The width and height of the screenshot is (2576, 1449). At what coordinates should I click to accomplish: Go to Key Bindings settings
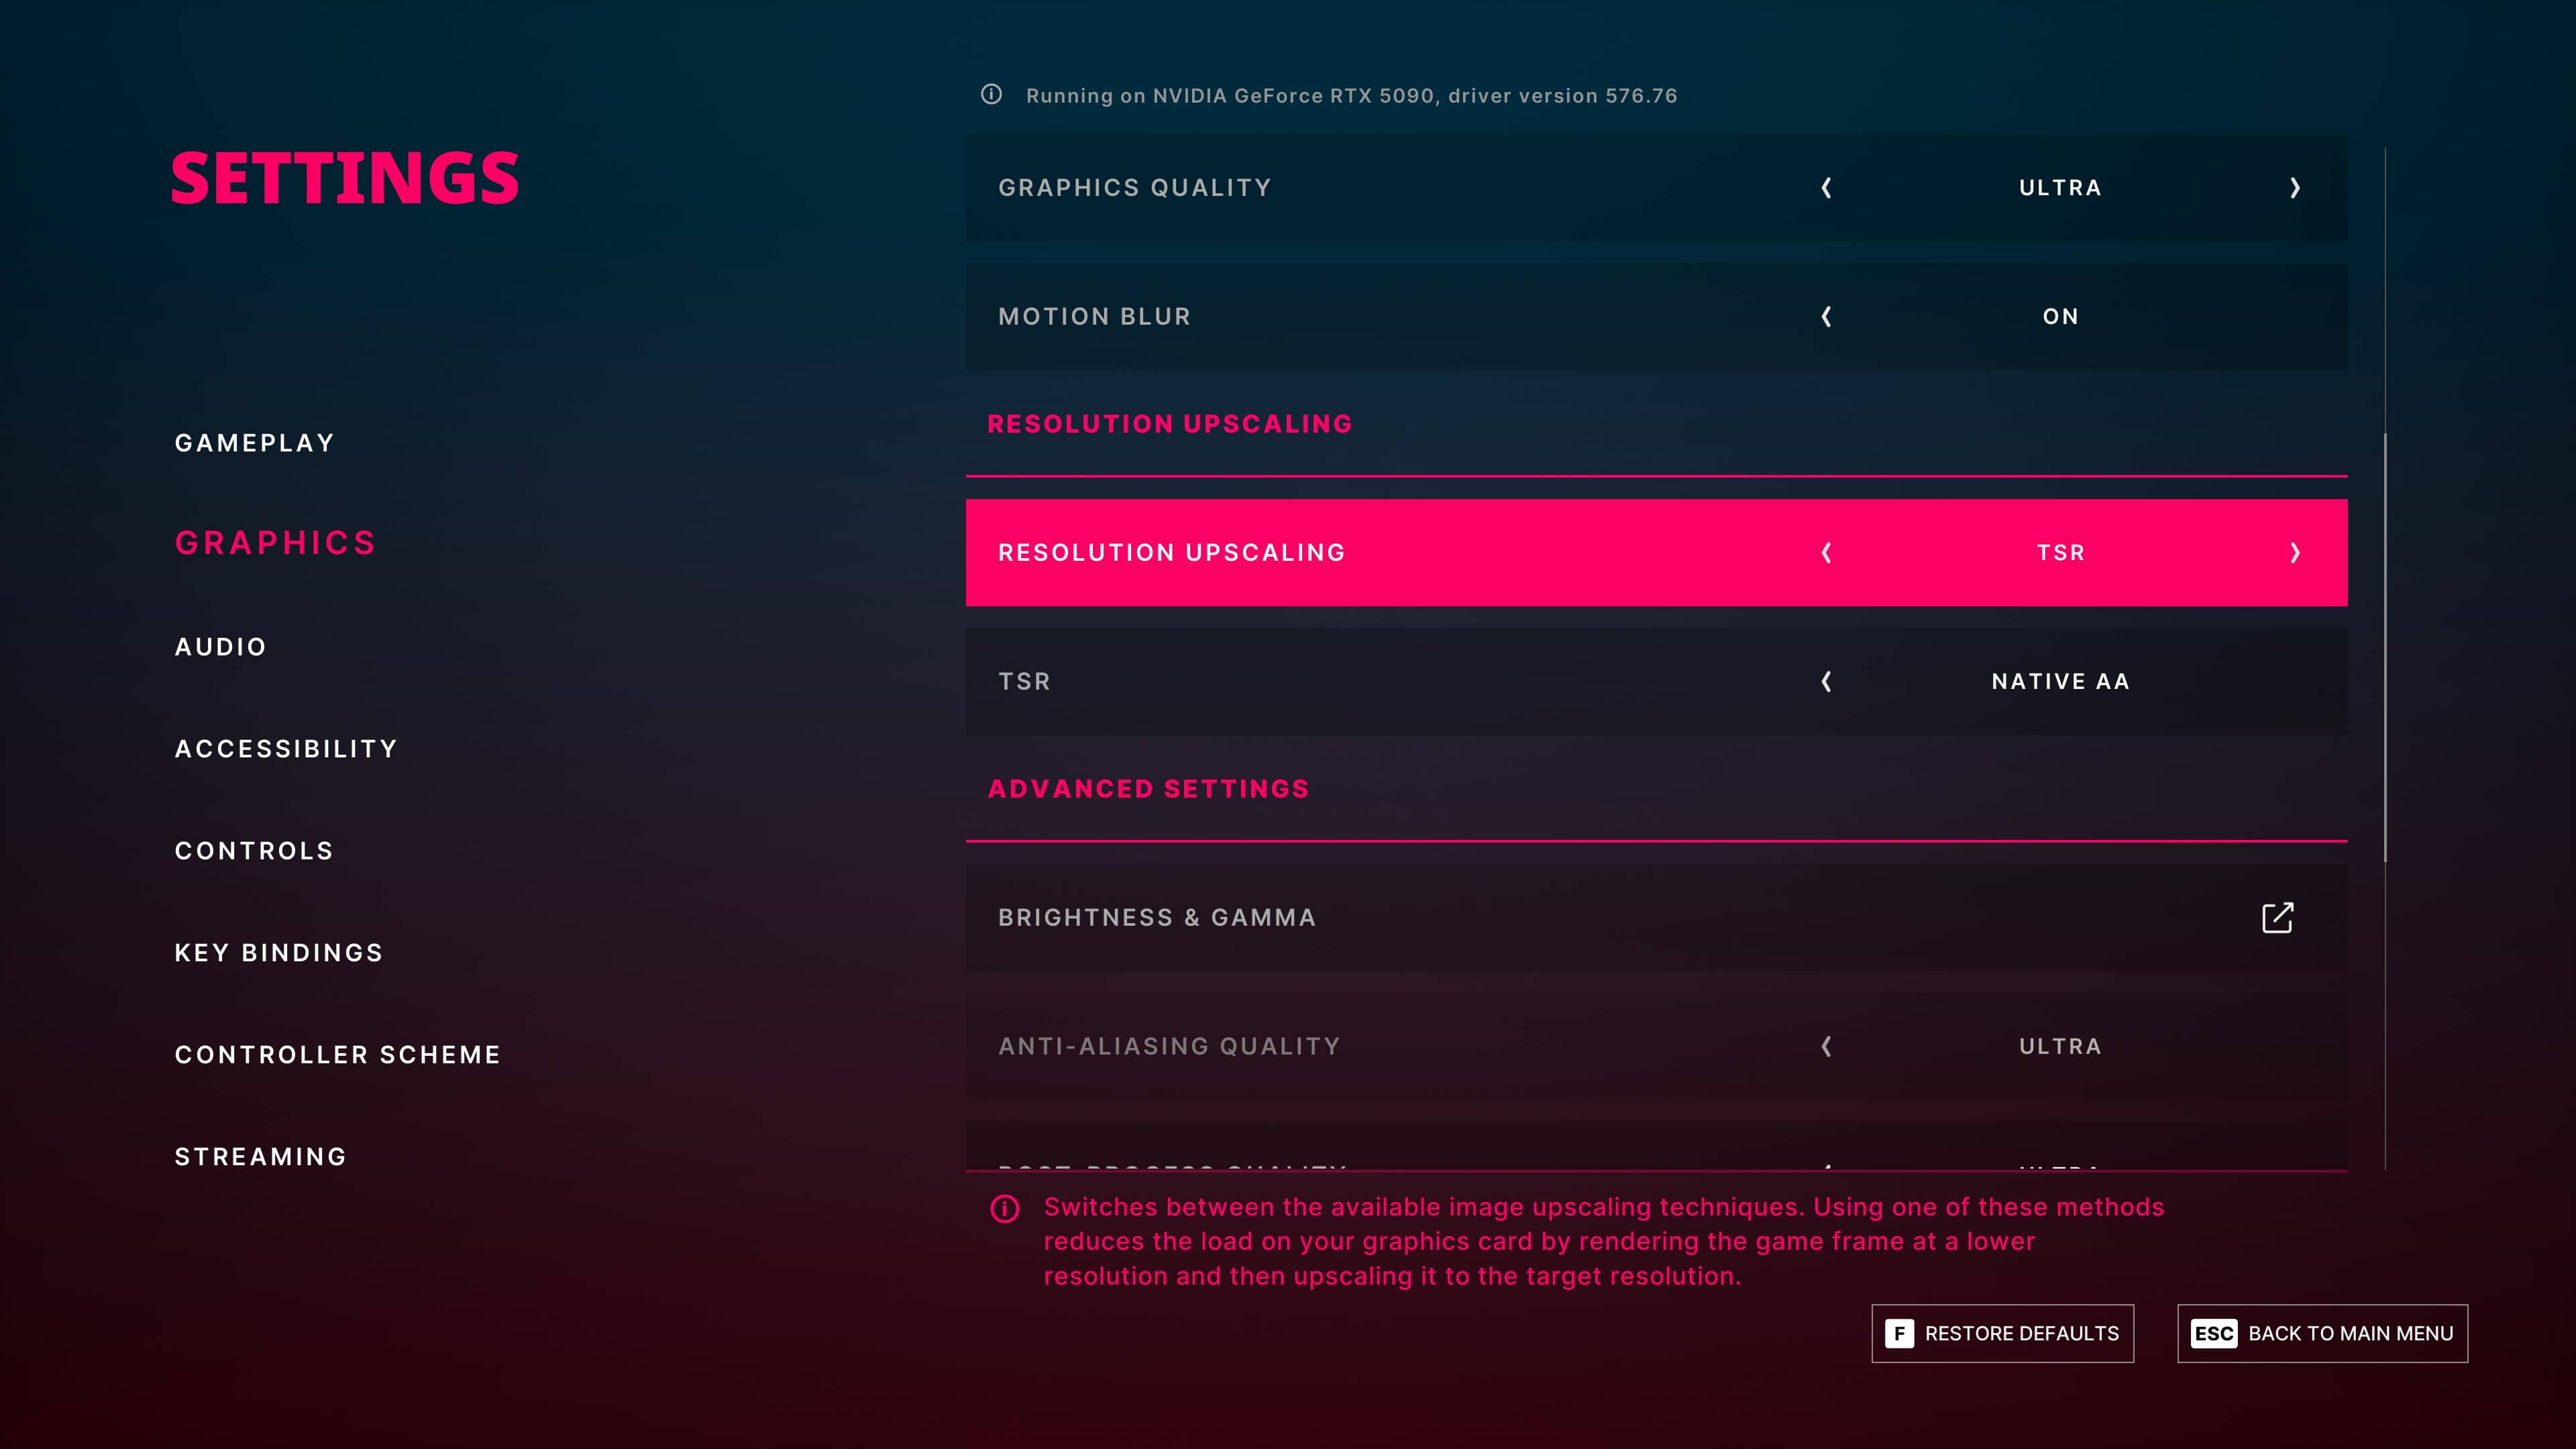coord(279,953)
